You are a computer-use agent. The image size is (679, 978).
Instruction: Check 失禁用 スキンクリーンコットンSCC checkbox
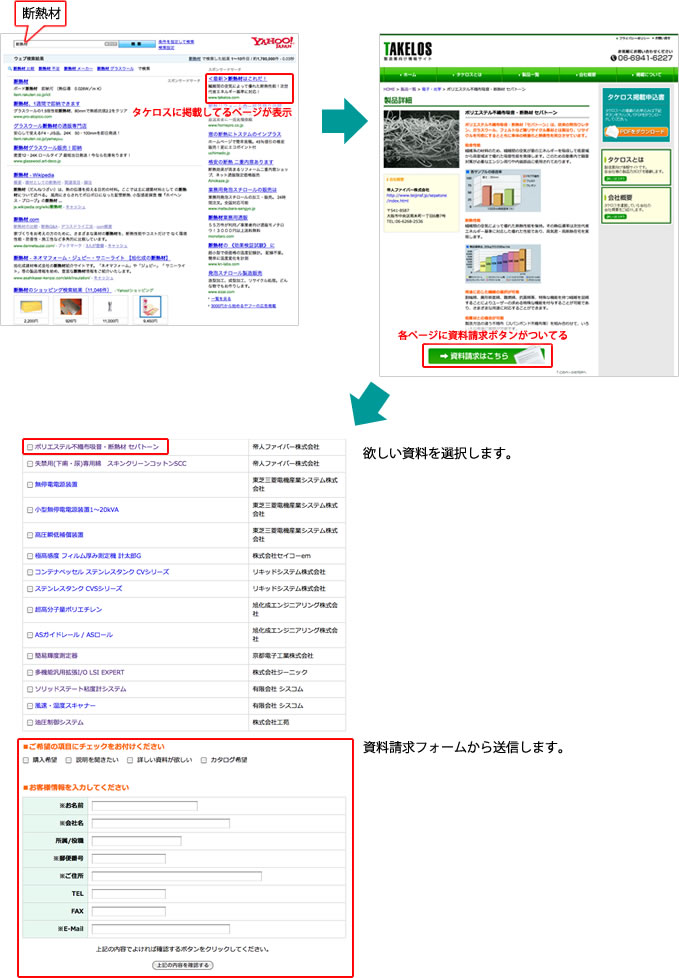[29, 464]
